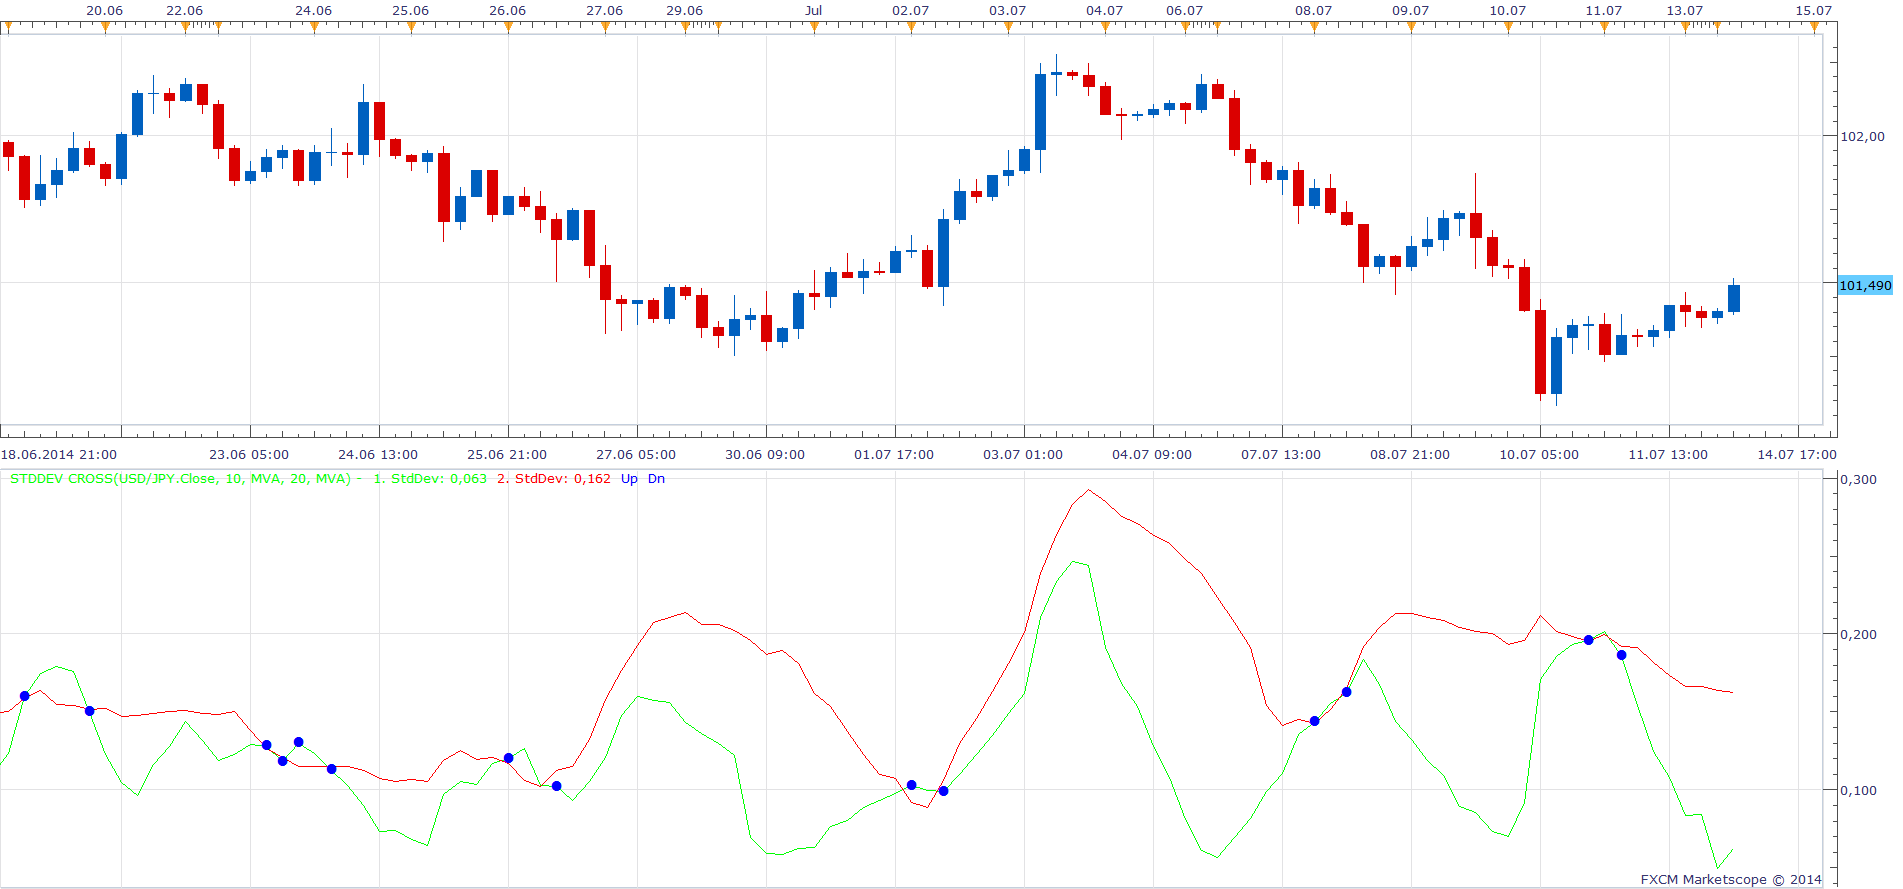1903x889 pixels.
Task: Click the 0,200 indicator axis label
Action: tap(1859, 634)
